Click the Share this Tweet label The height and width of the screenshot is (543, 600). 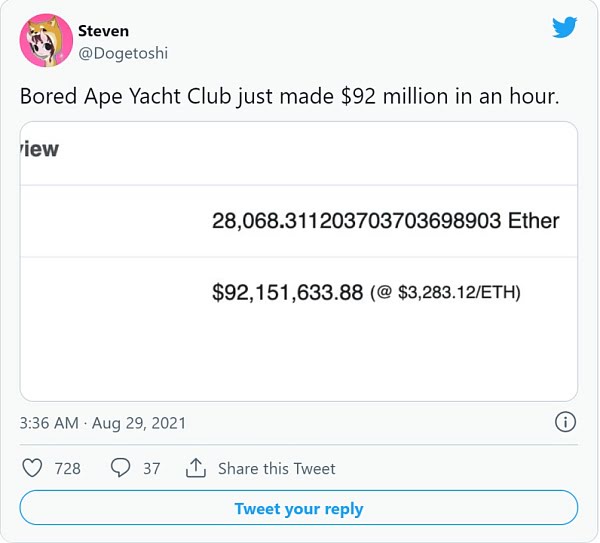pos(276,468)
